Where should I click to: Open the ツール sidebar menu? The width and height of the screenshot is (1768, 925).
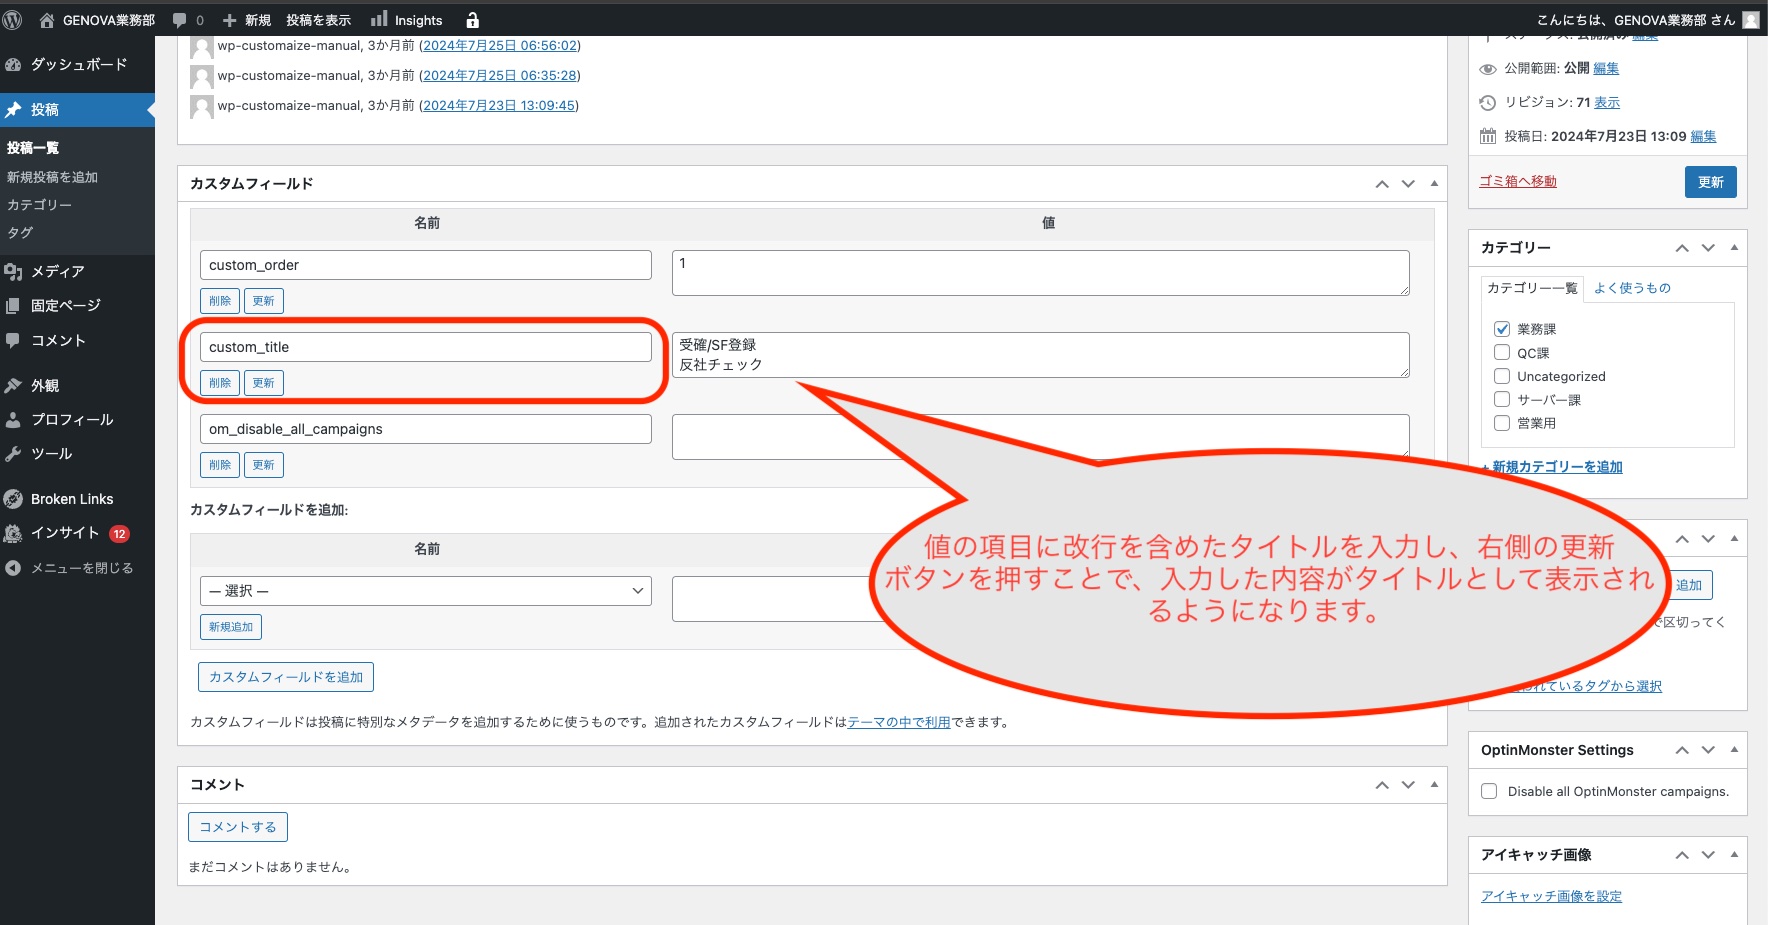[x=51, y=454]
